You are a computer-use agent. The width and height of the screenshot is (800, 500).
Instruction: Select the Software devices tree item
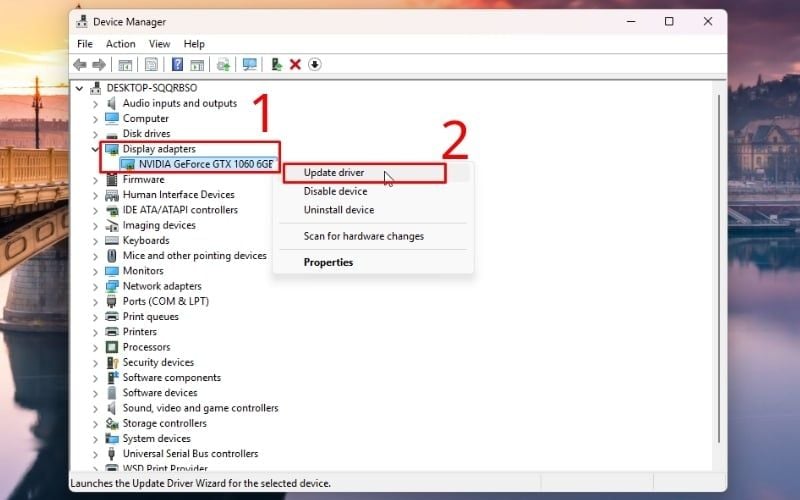(x=160, y=393)
